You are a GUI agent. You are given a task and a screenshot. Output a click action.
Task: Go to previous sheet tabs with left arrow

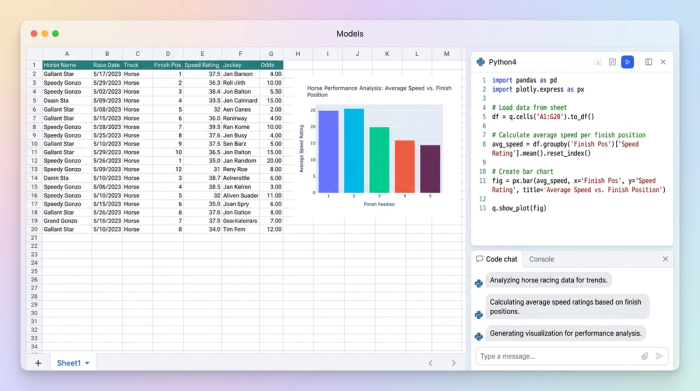click(x=430, y=363)
